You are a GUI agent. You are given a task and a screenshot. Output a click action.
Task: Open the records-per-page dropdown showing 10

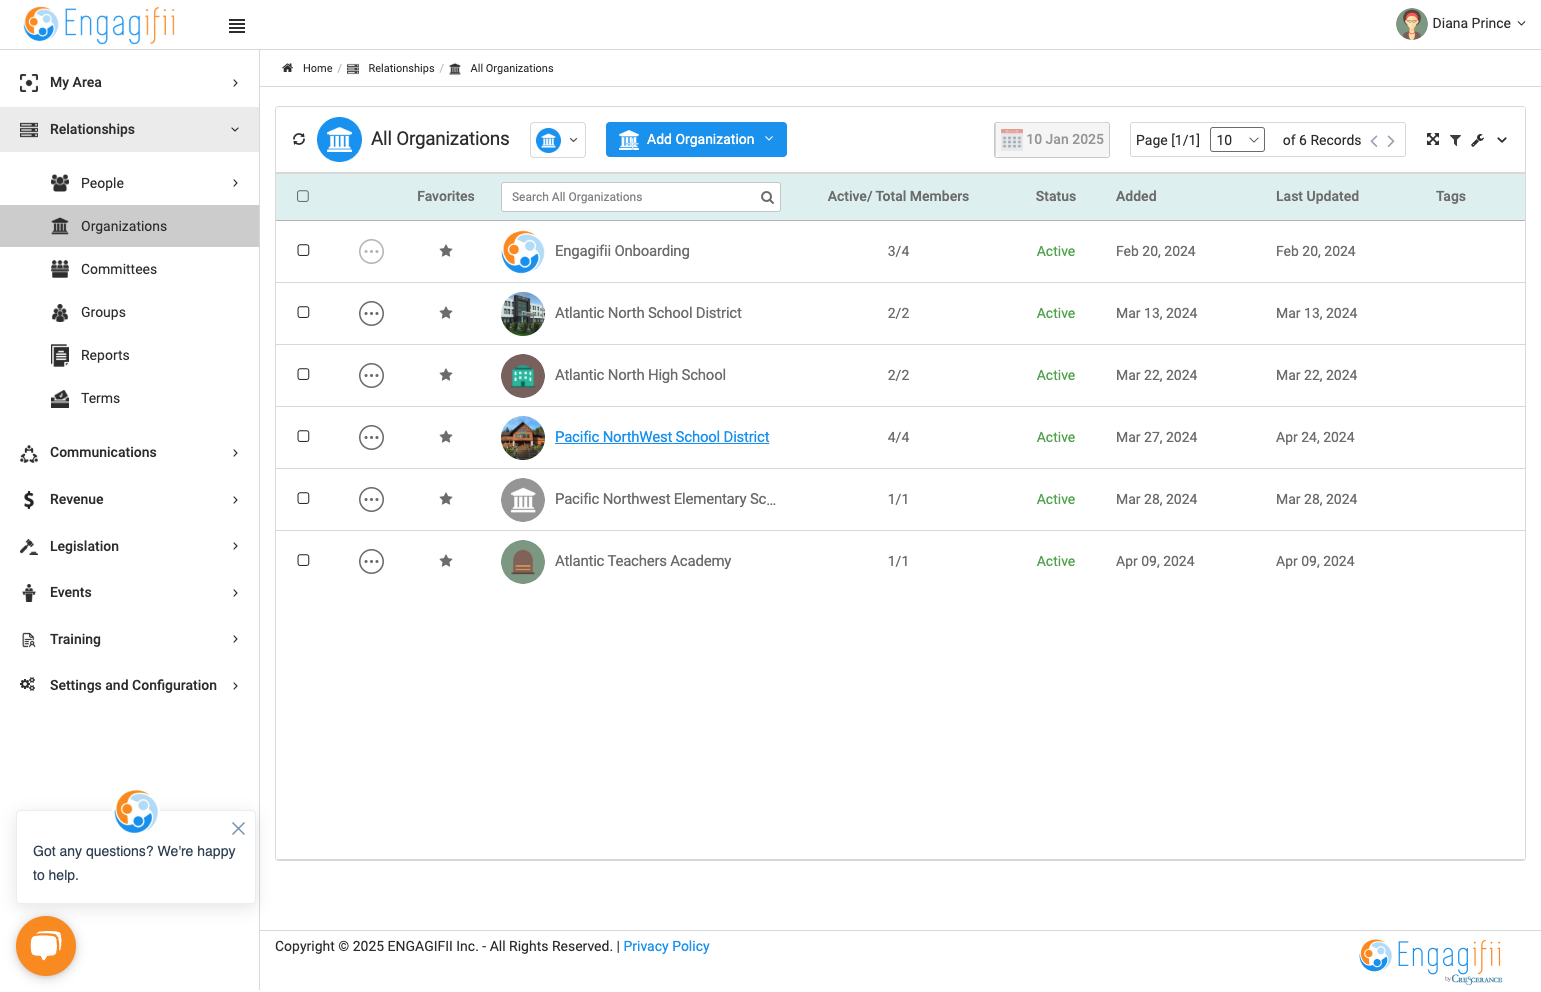1237,140
